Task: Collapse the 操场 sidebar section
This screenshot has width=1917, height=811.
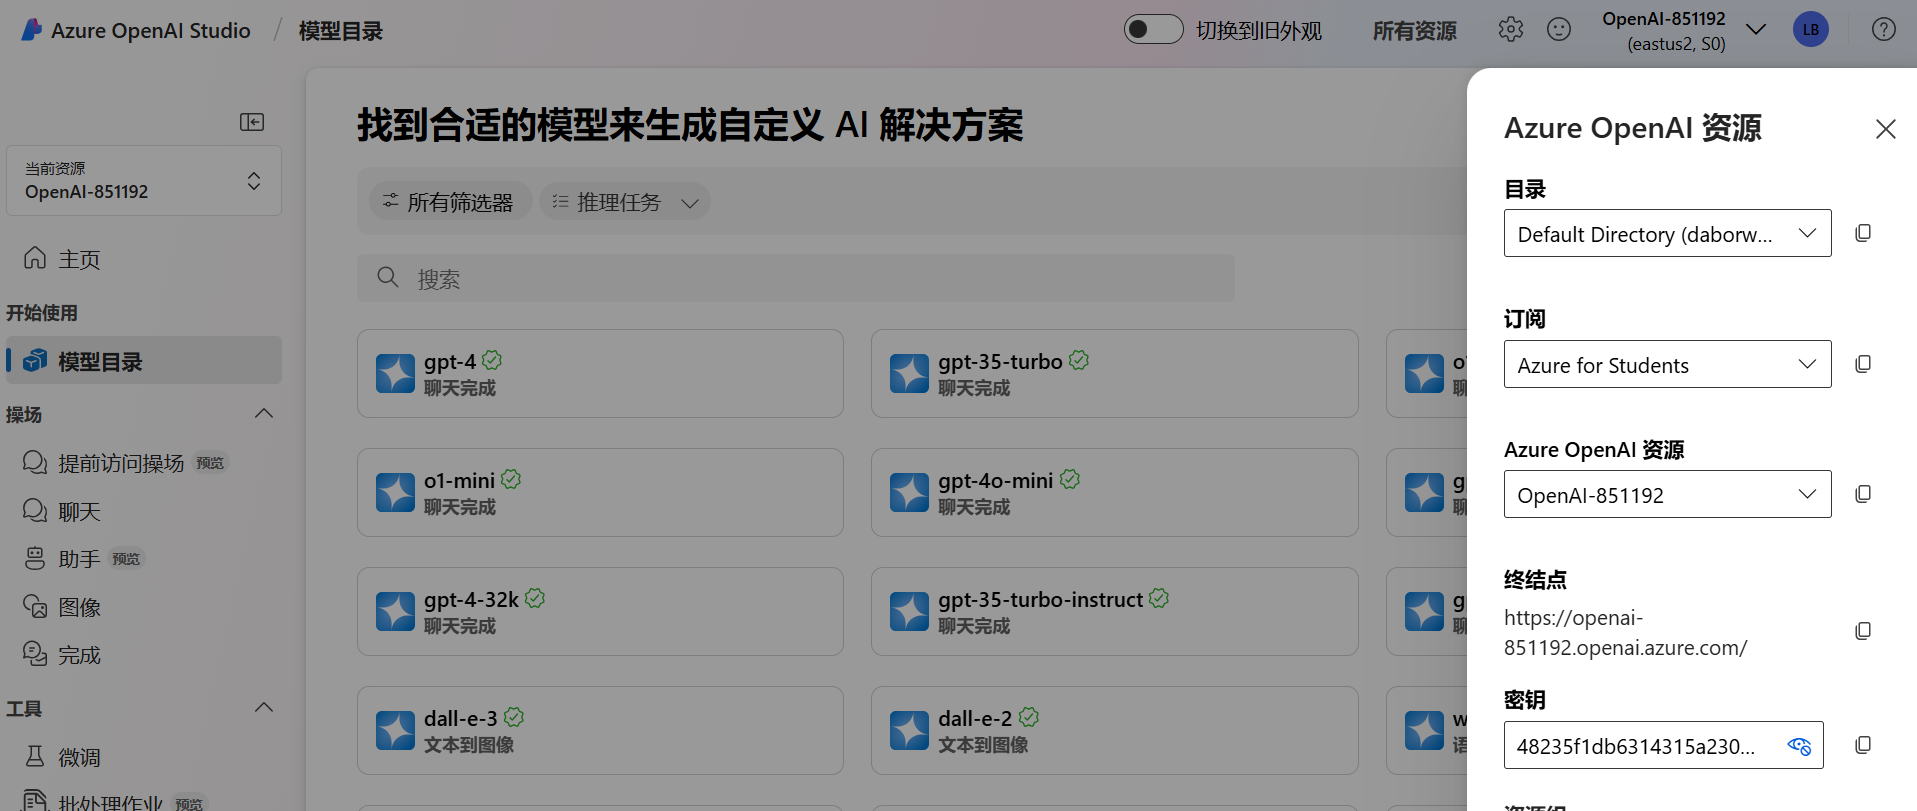Action: click(x=264, y=414)
